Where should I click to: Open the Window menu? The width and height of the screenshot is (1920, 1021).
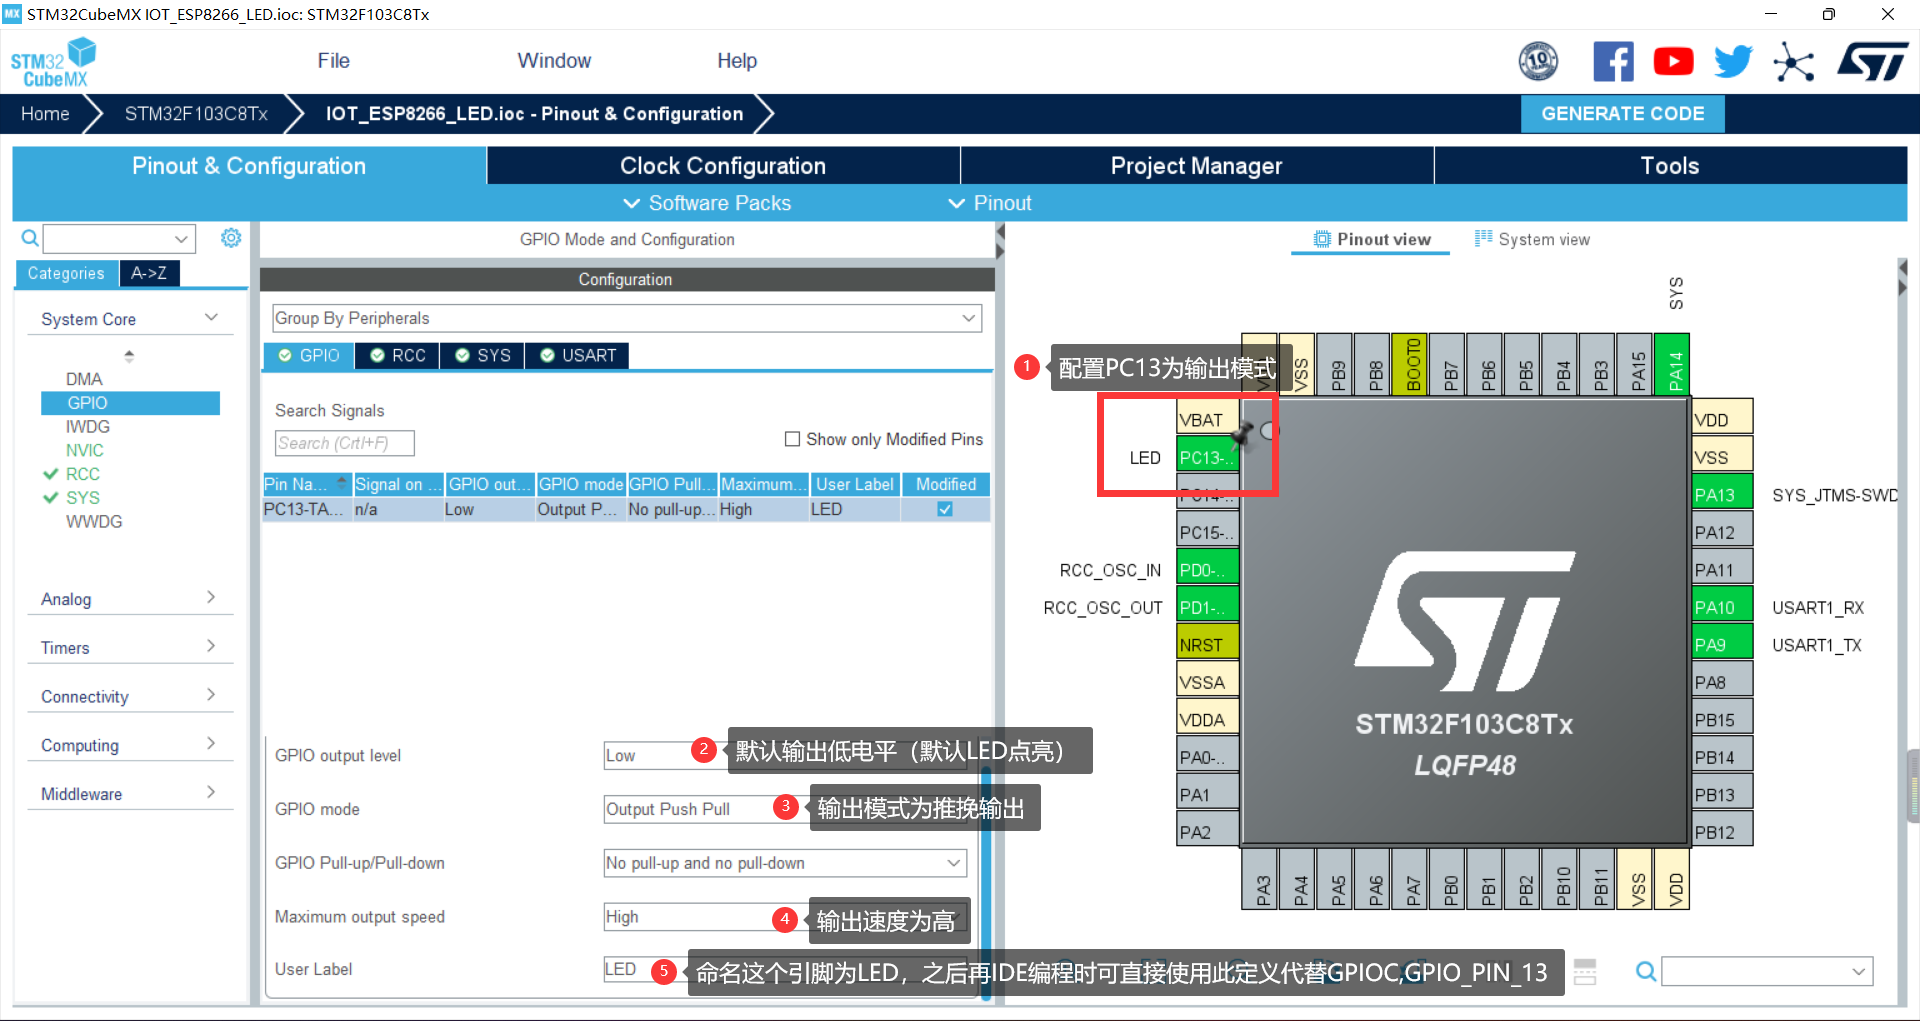pos(554,61)
